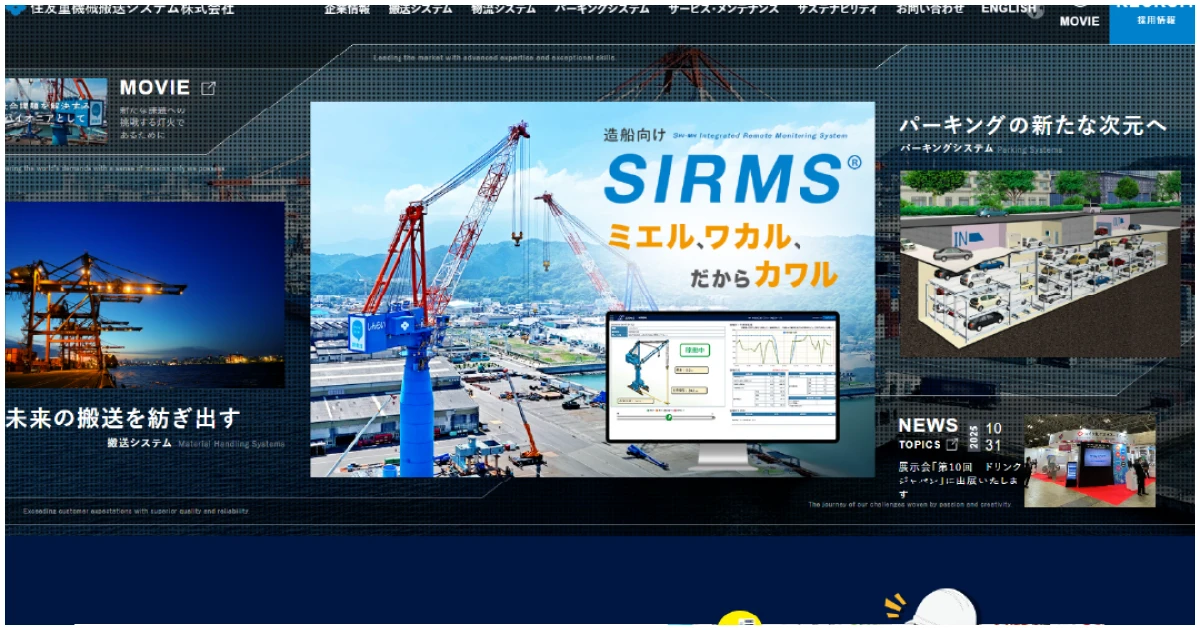Click external link icon next to MOVIE heading
This screenshot has width=1200, height=630.
click(x=208, y=88)
